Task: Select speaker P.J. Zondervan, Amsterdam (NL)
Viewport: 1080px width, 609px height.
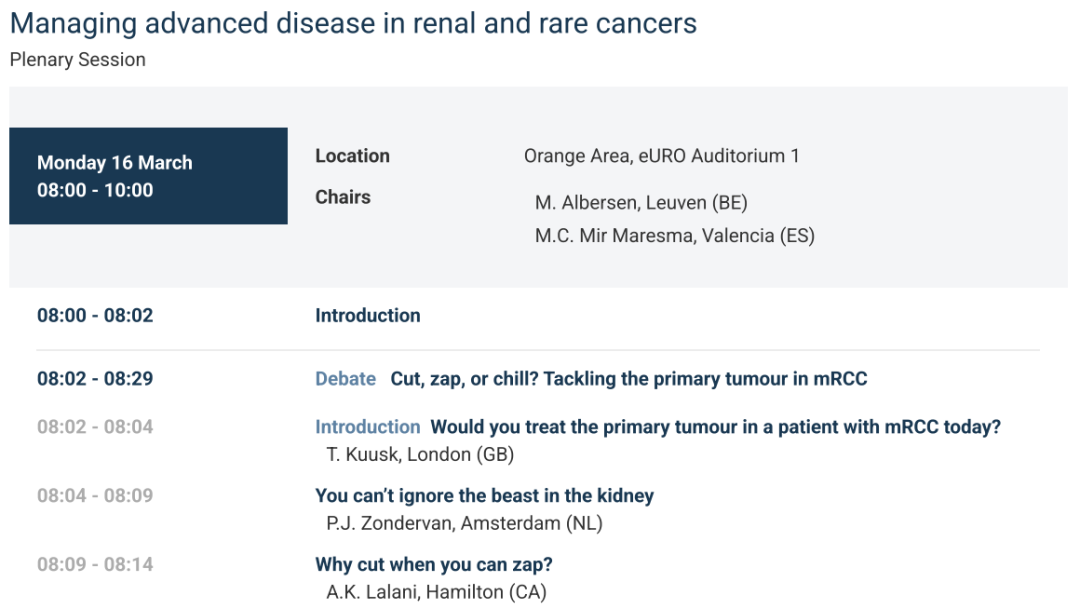Action: click(464, 523)
